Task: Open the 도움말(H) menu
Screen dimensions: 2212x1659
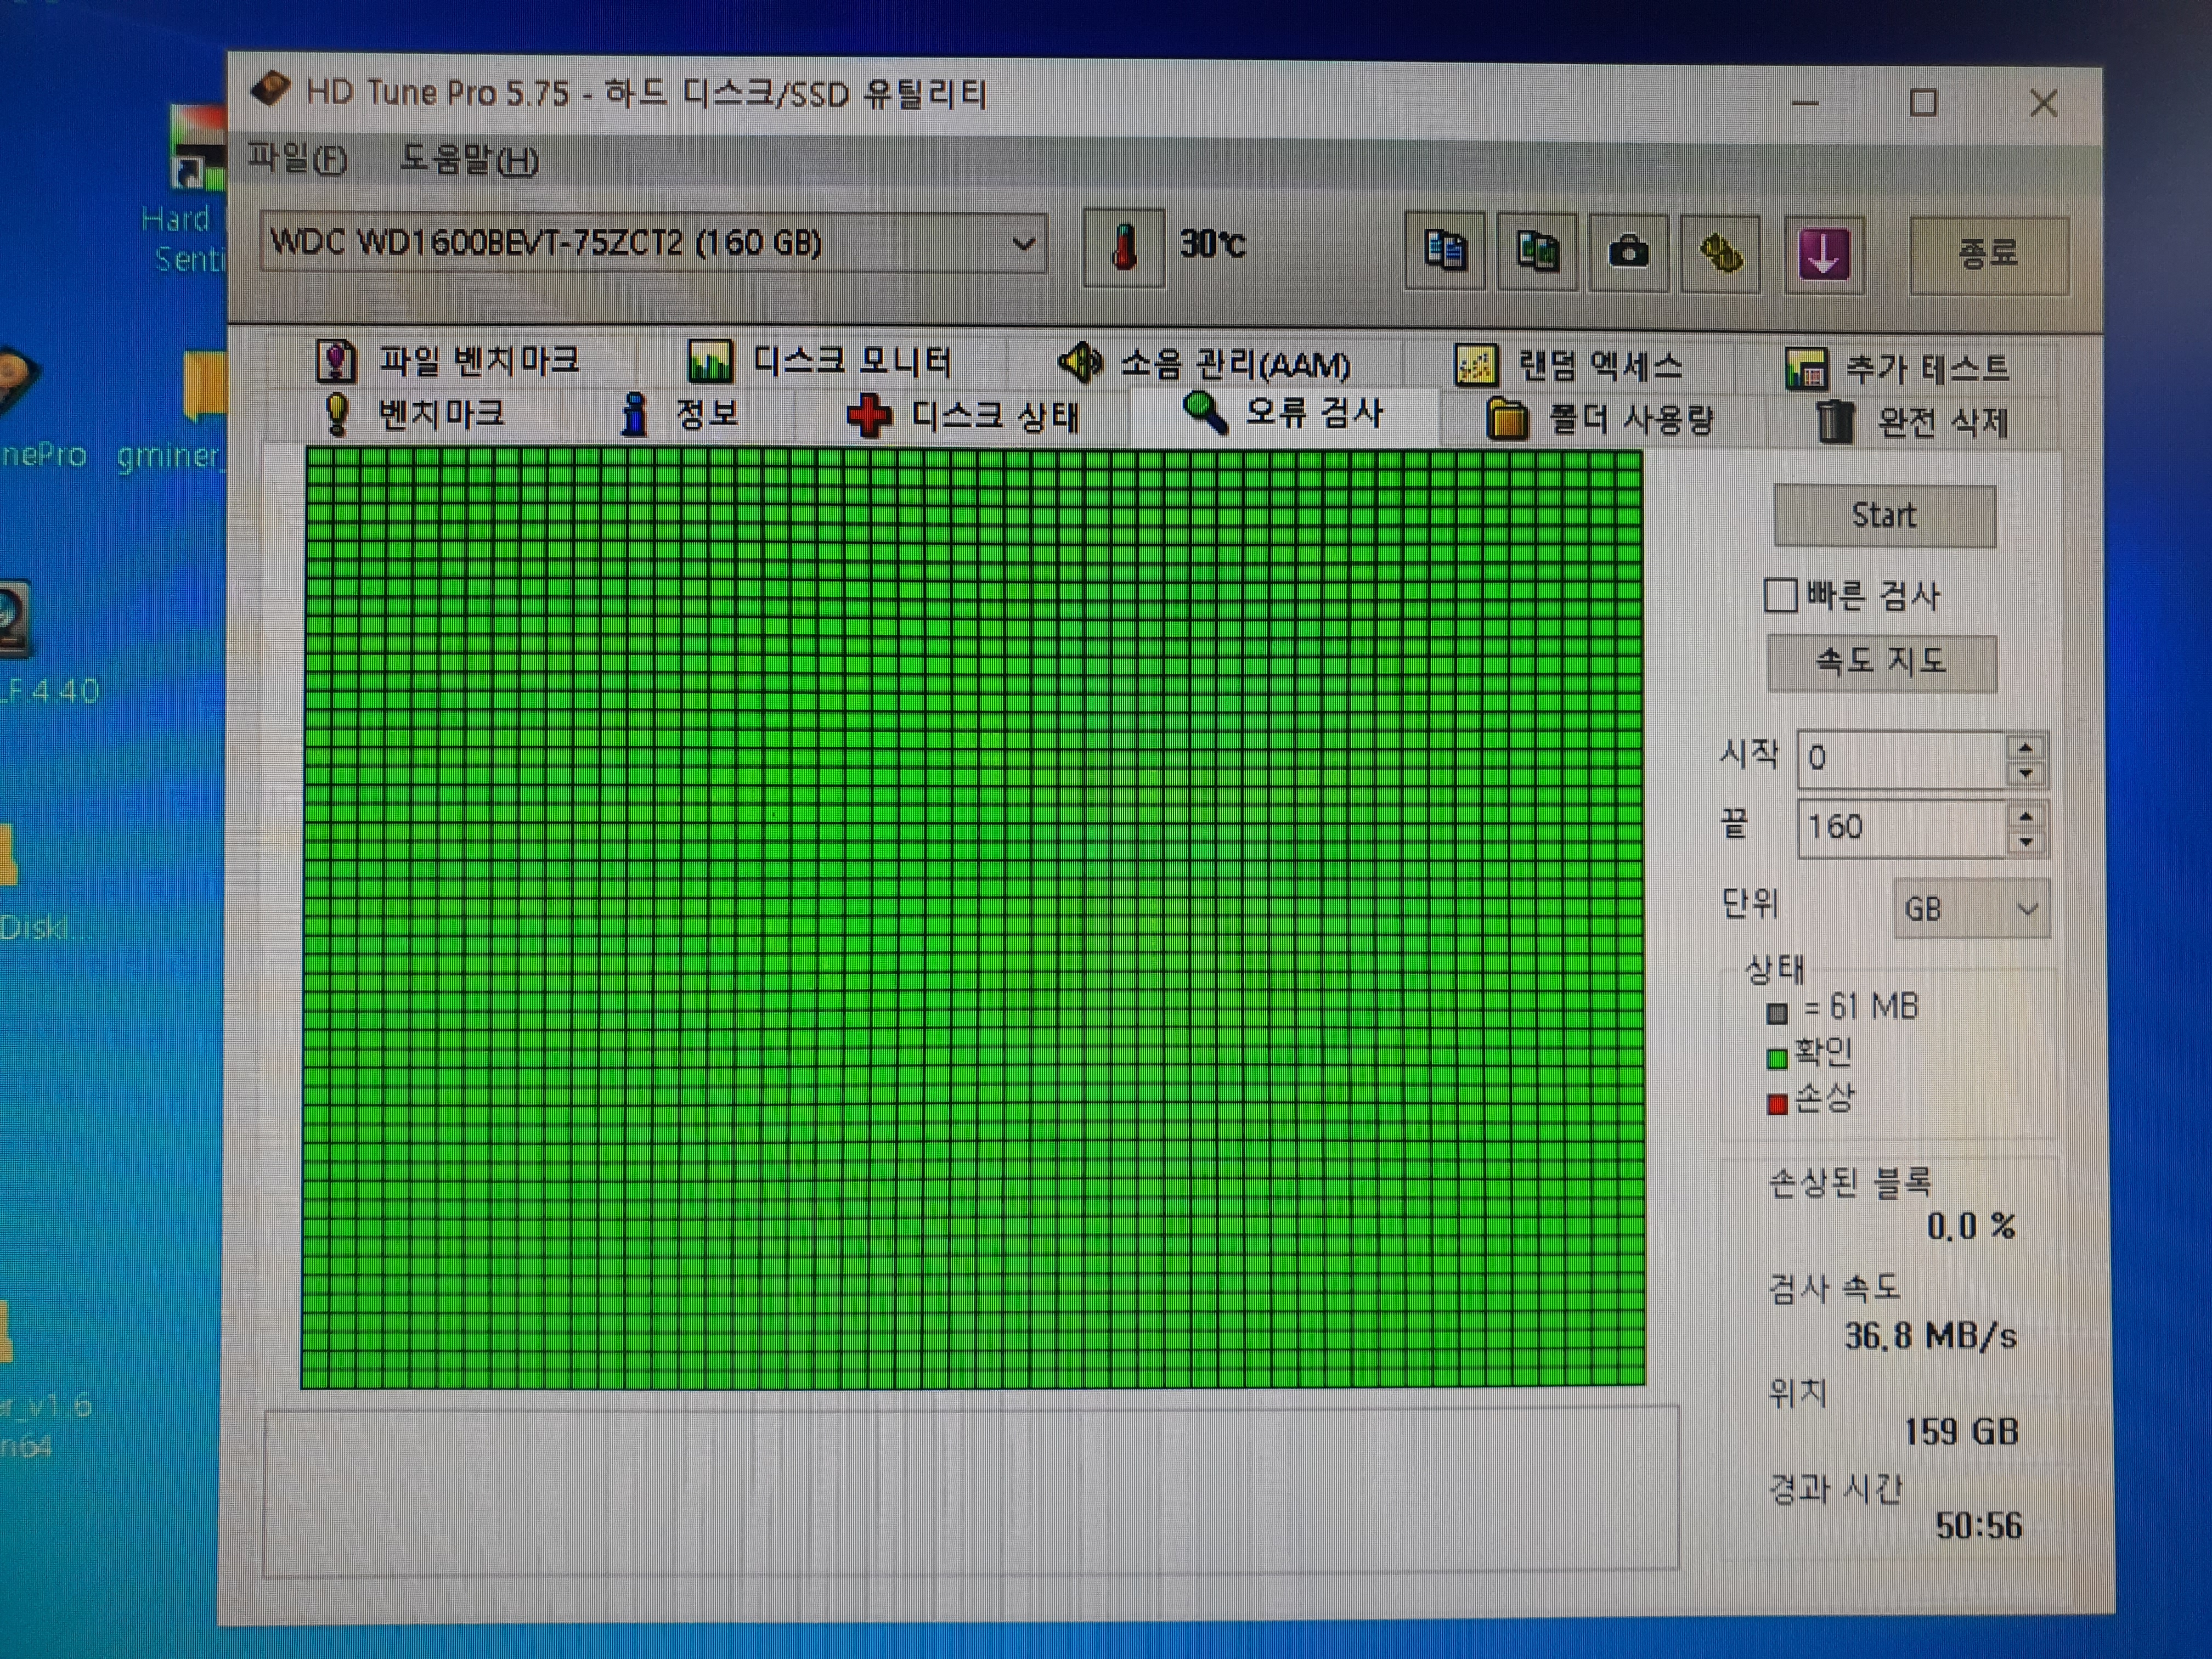Action: coord(469,159)
